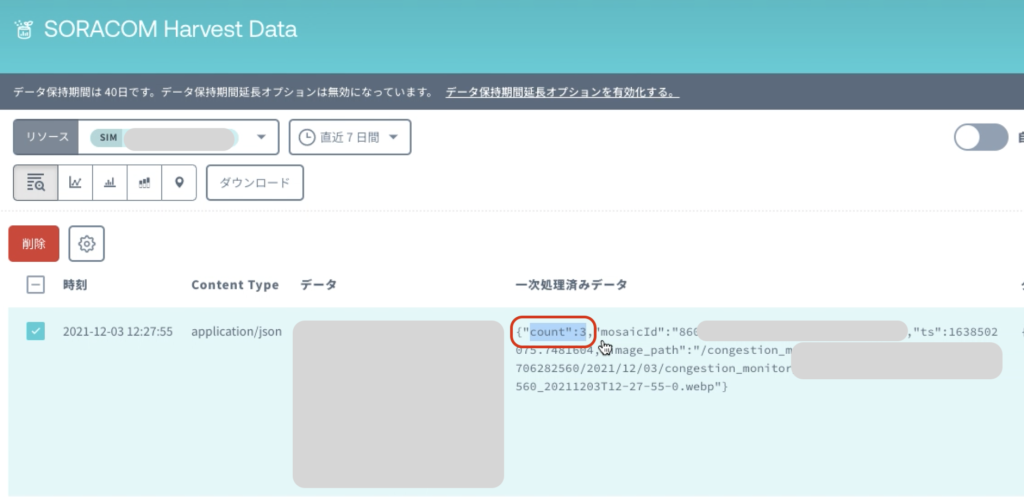Screen dimensions: 1024x497
Task: Click the SORACOM Harvest Data title
Action: [x=170, y=29]
